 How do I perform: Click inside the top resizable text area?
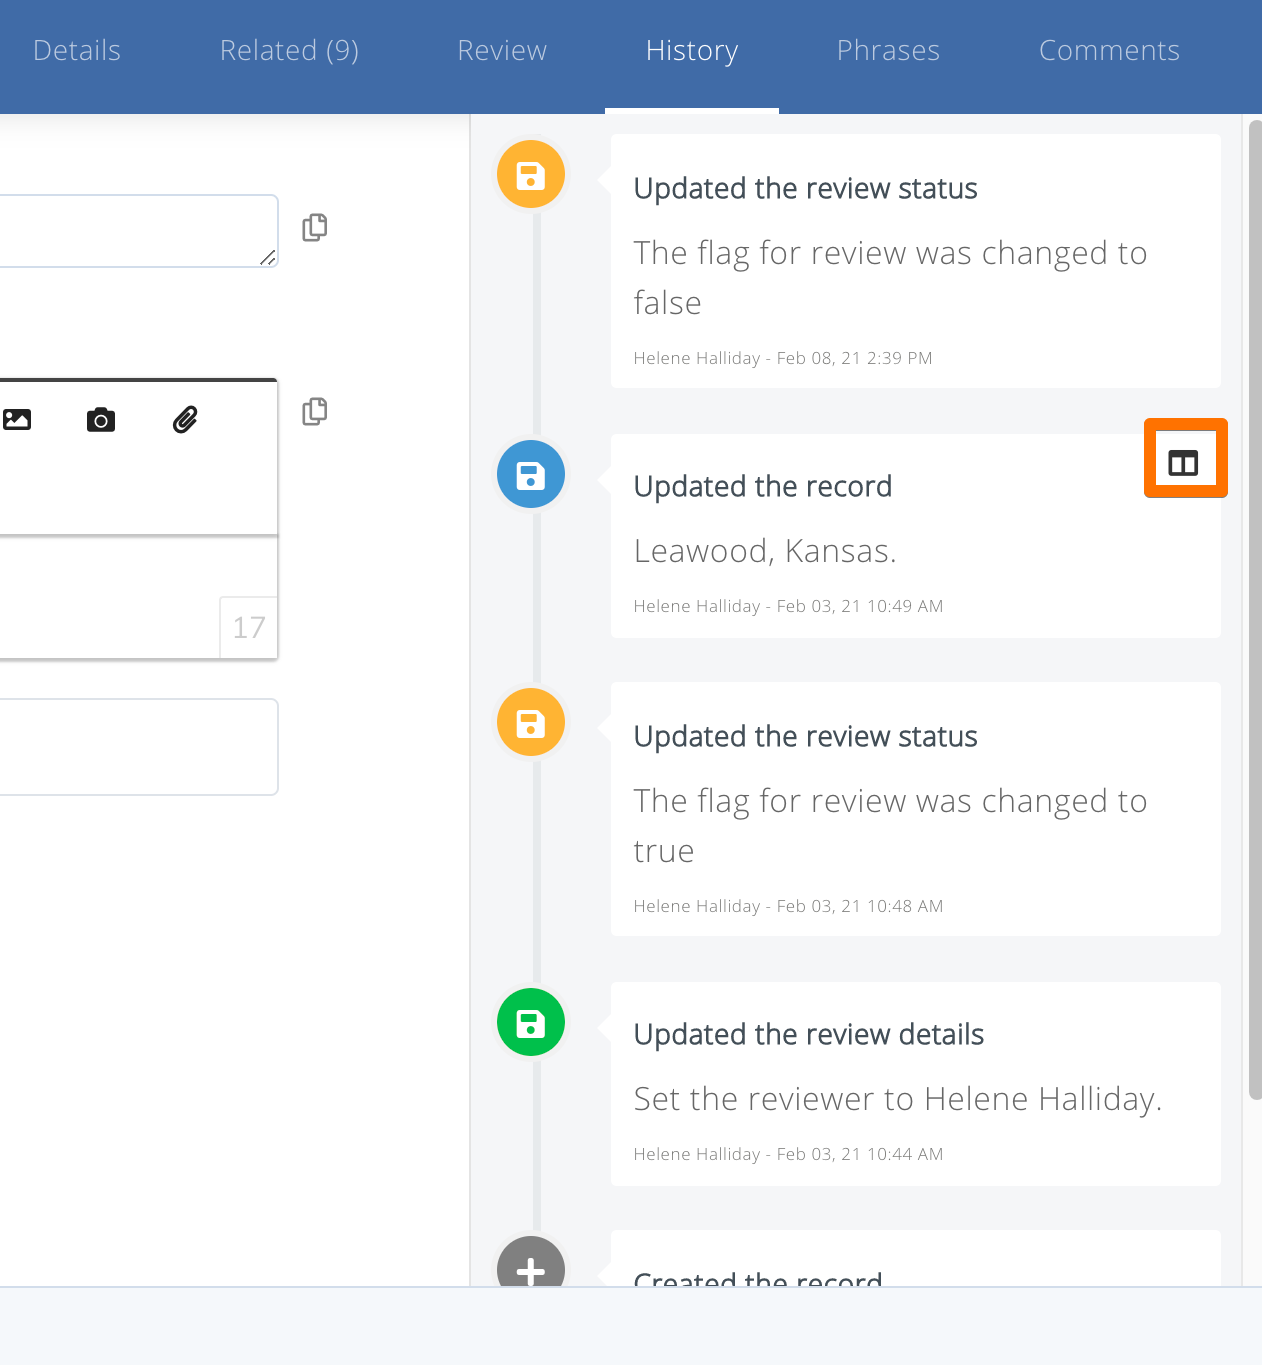point(130,231)
